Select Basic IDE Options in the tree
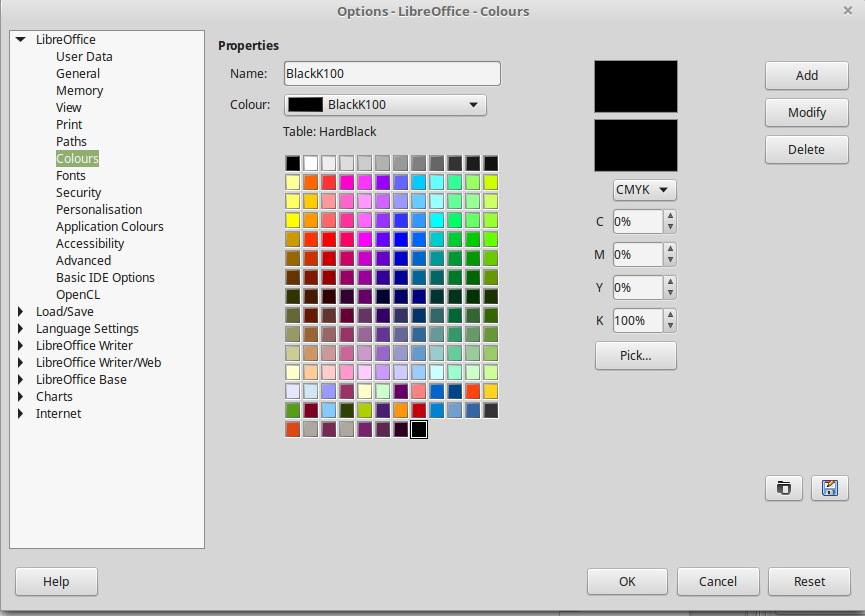The image size is (865, 616). click(x=105, y=278)
